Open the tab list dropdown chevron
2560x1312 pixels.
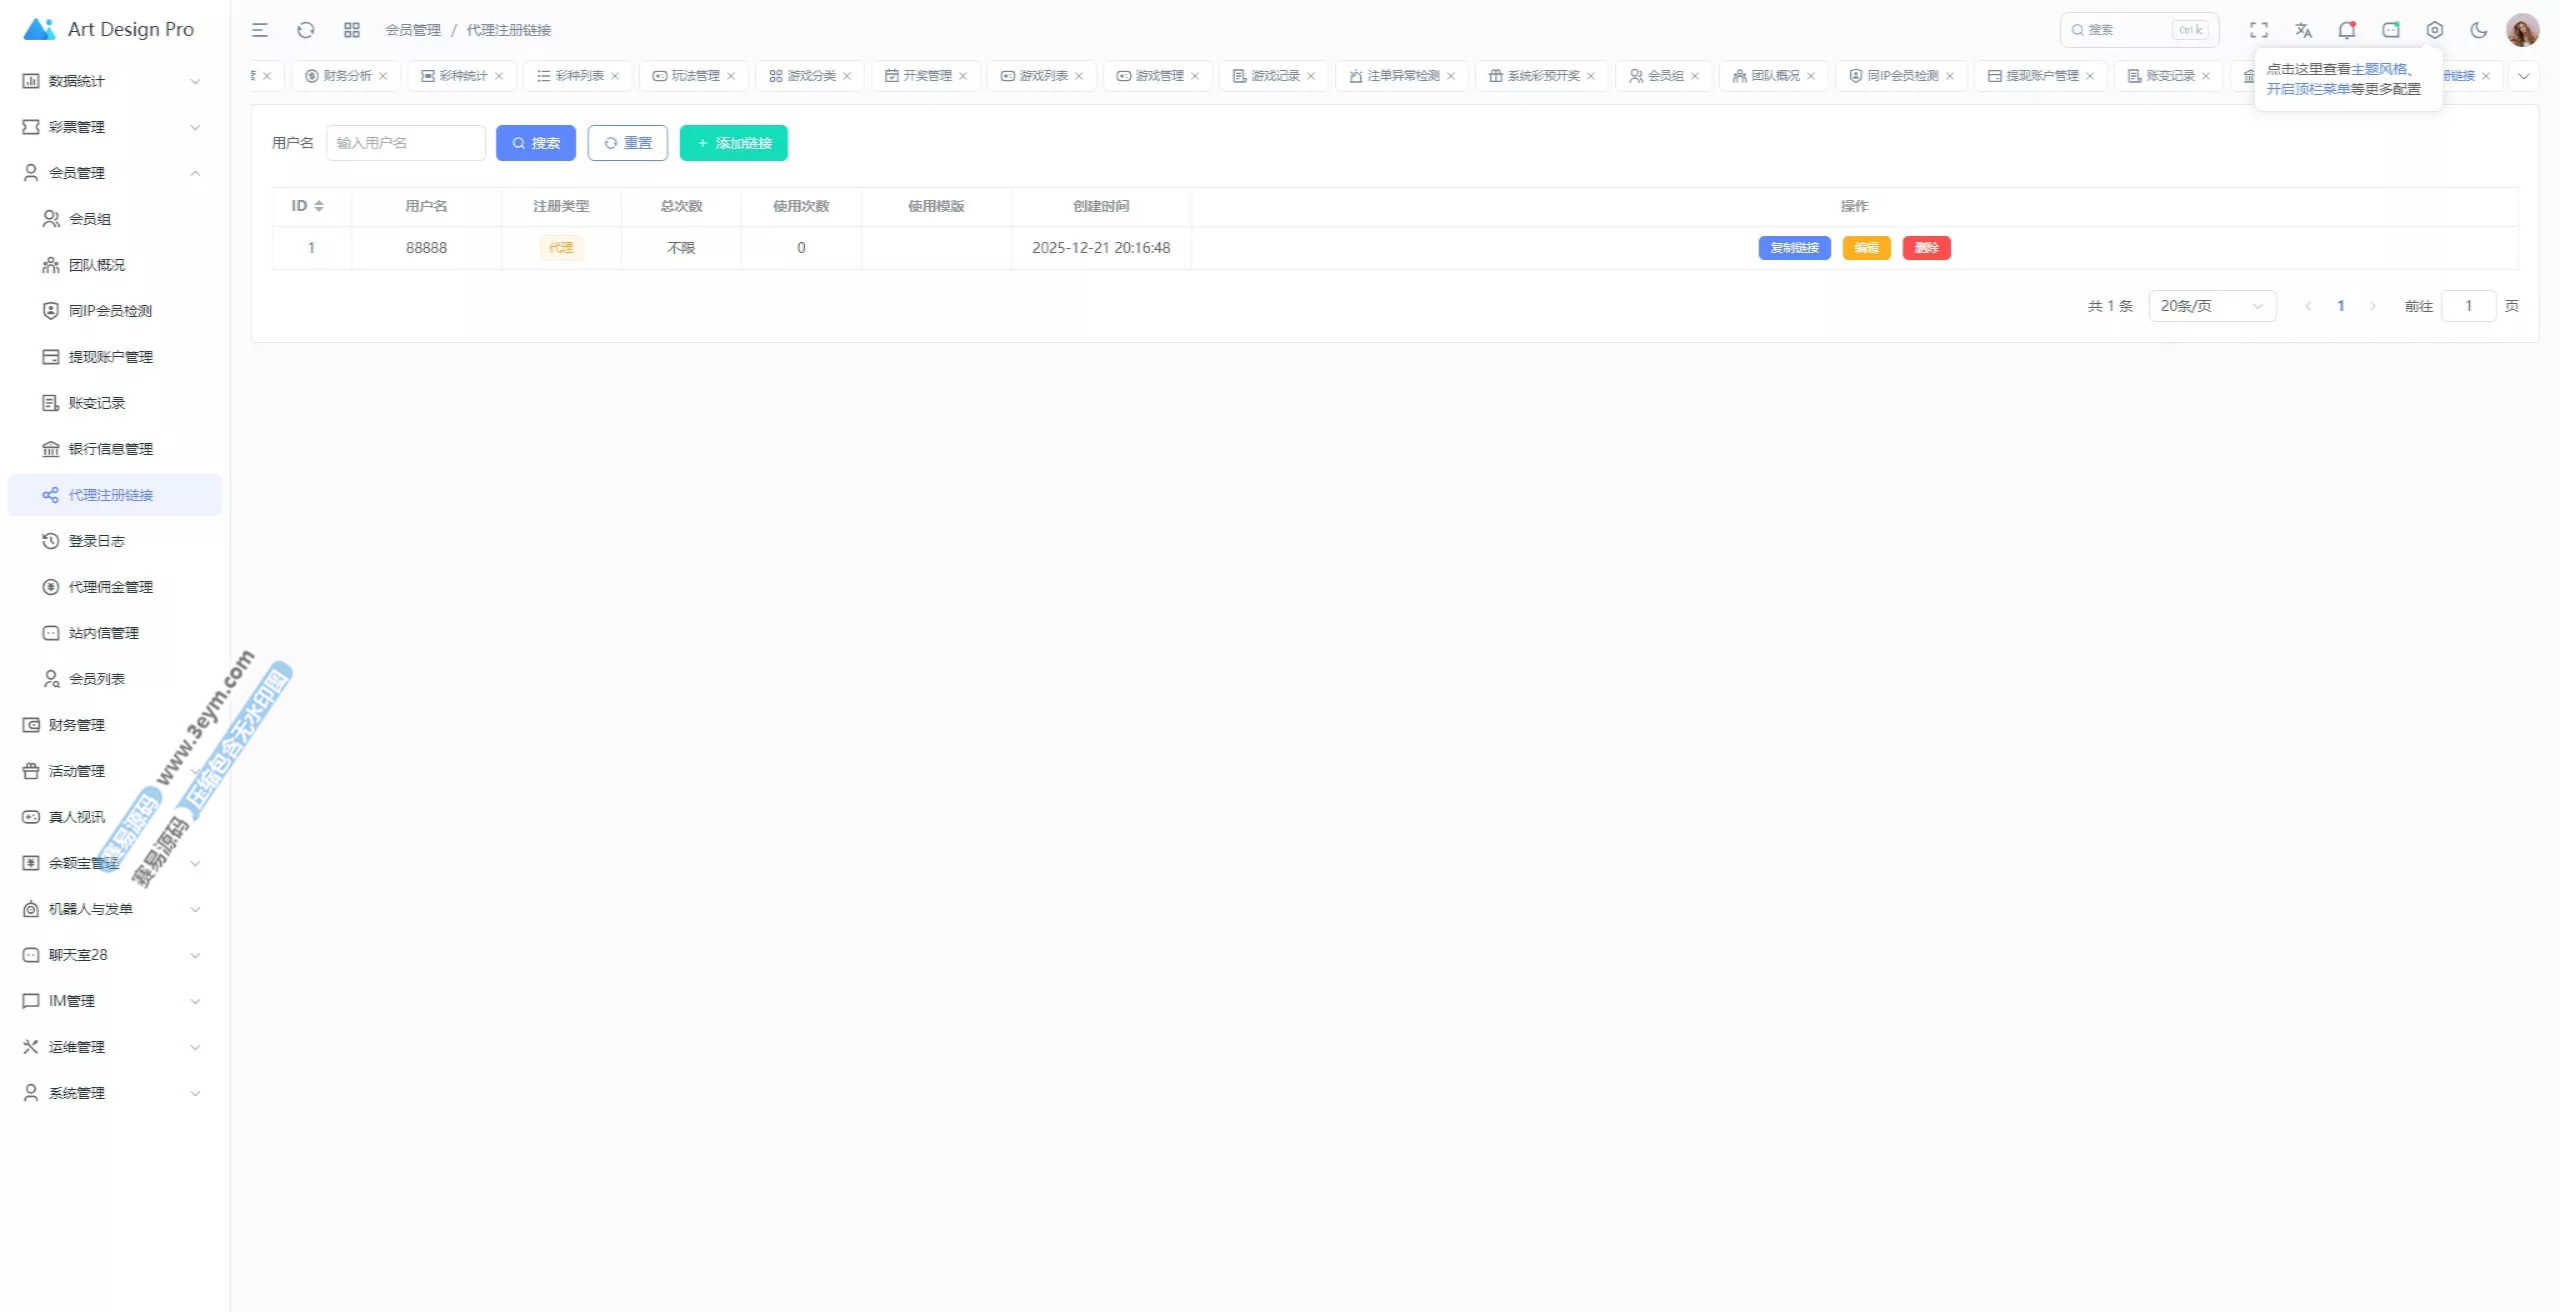tap(2524, 76)
